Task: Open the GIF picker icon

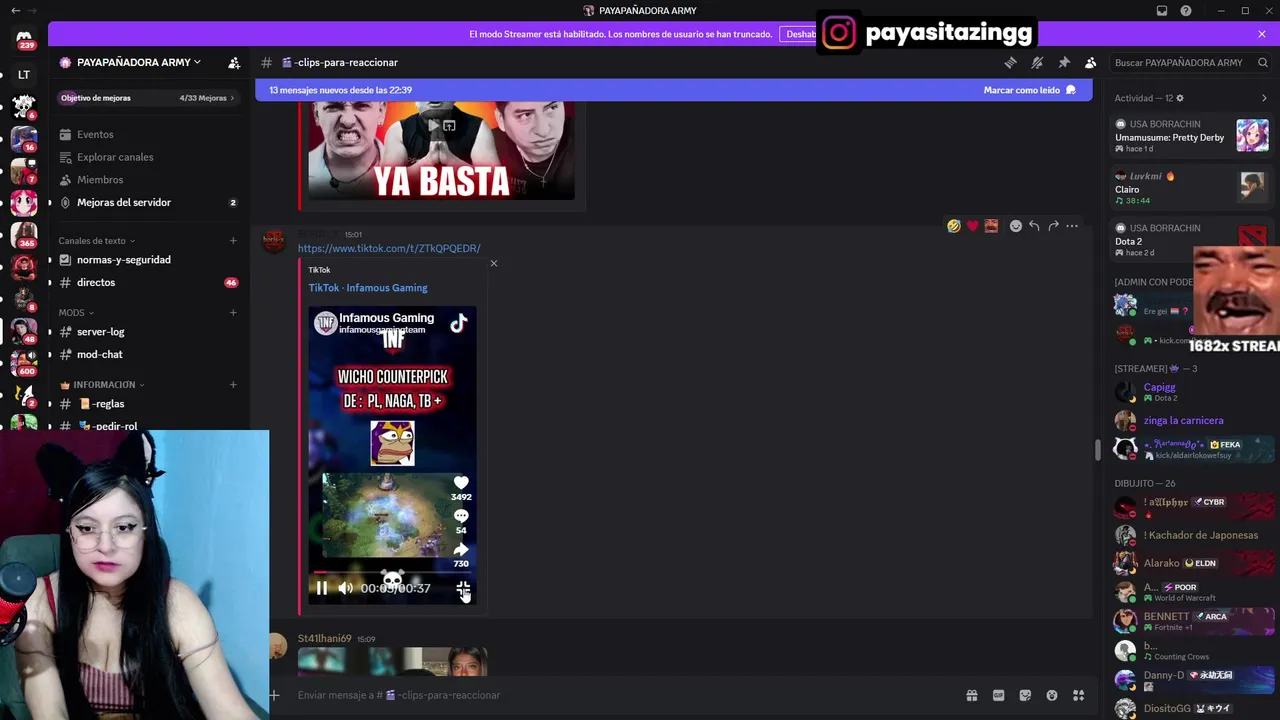Action: tap(998, 695)
